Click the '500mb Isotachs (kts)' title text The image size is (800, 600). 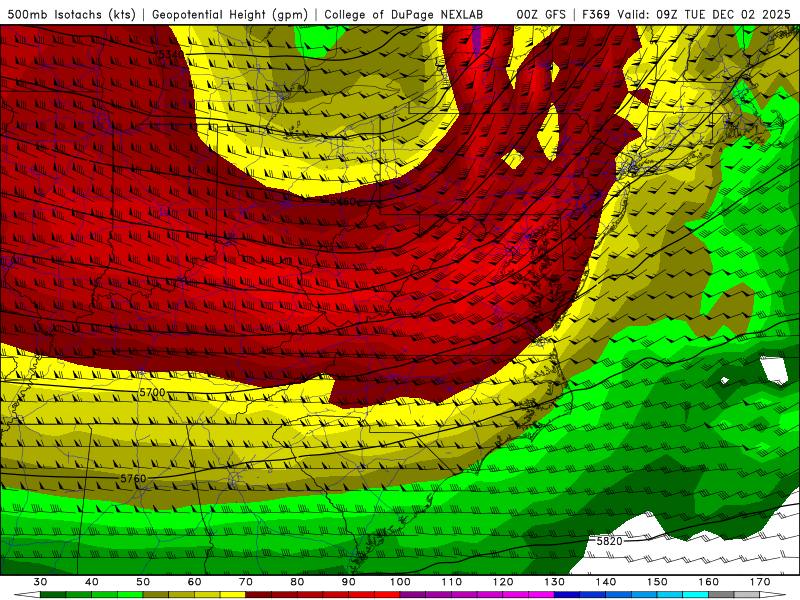(x=71, y=15)
